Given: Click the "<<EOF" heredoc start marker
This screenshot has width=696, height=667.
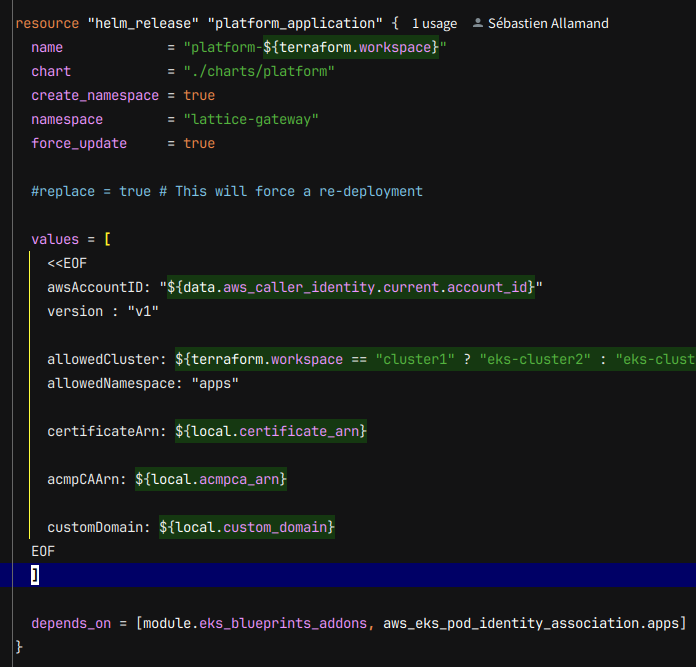Looking at the screenshot, I should pos(67,263).
